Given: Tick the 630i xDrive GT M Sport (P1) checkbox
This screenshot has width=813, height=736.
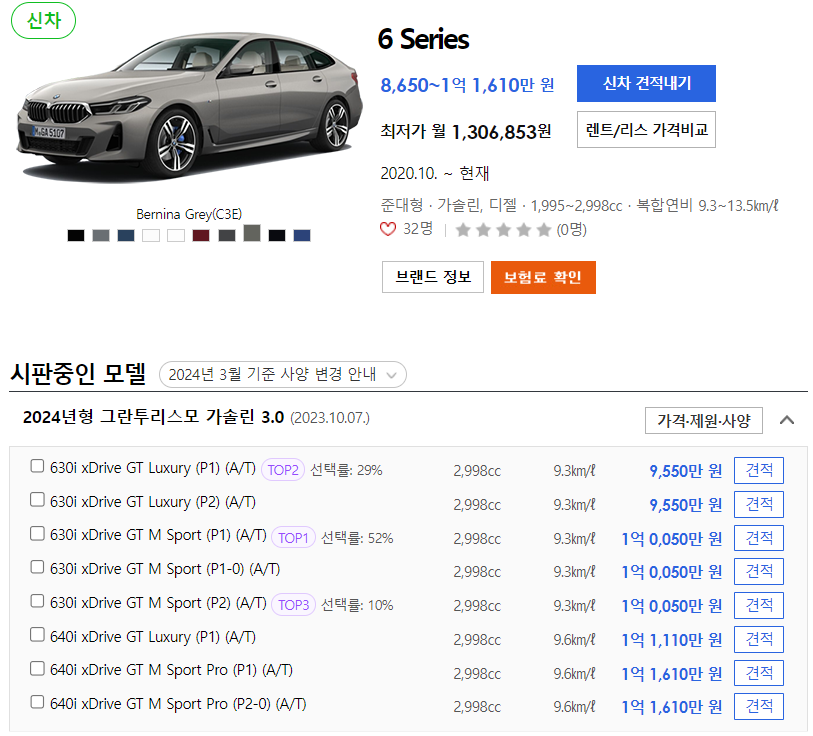Looking at the screenshot, I should (37, 533).
